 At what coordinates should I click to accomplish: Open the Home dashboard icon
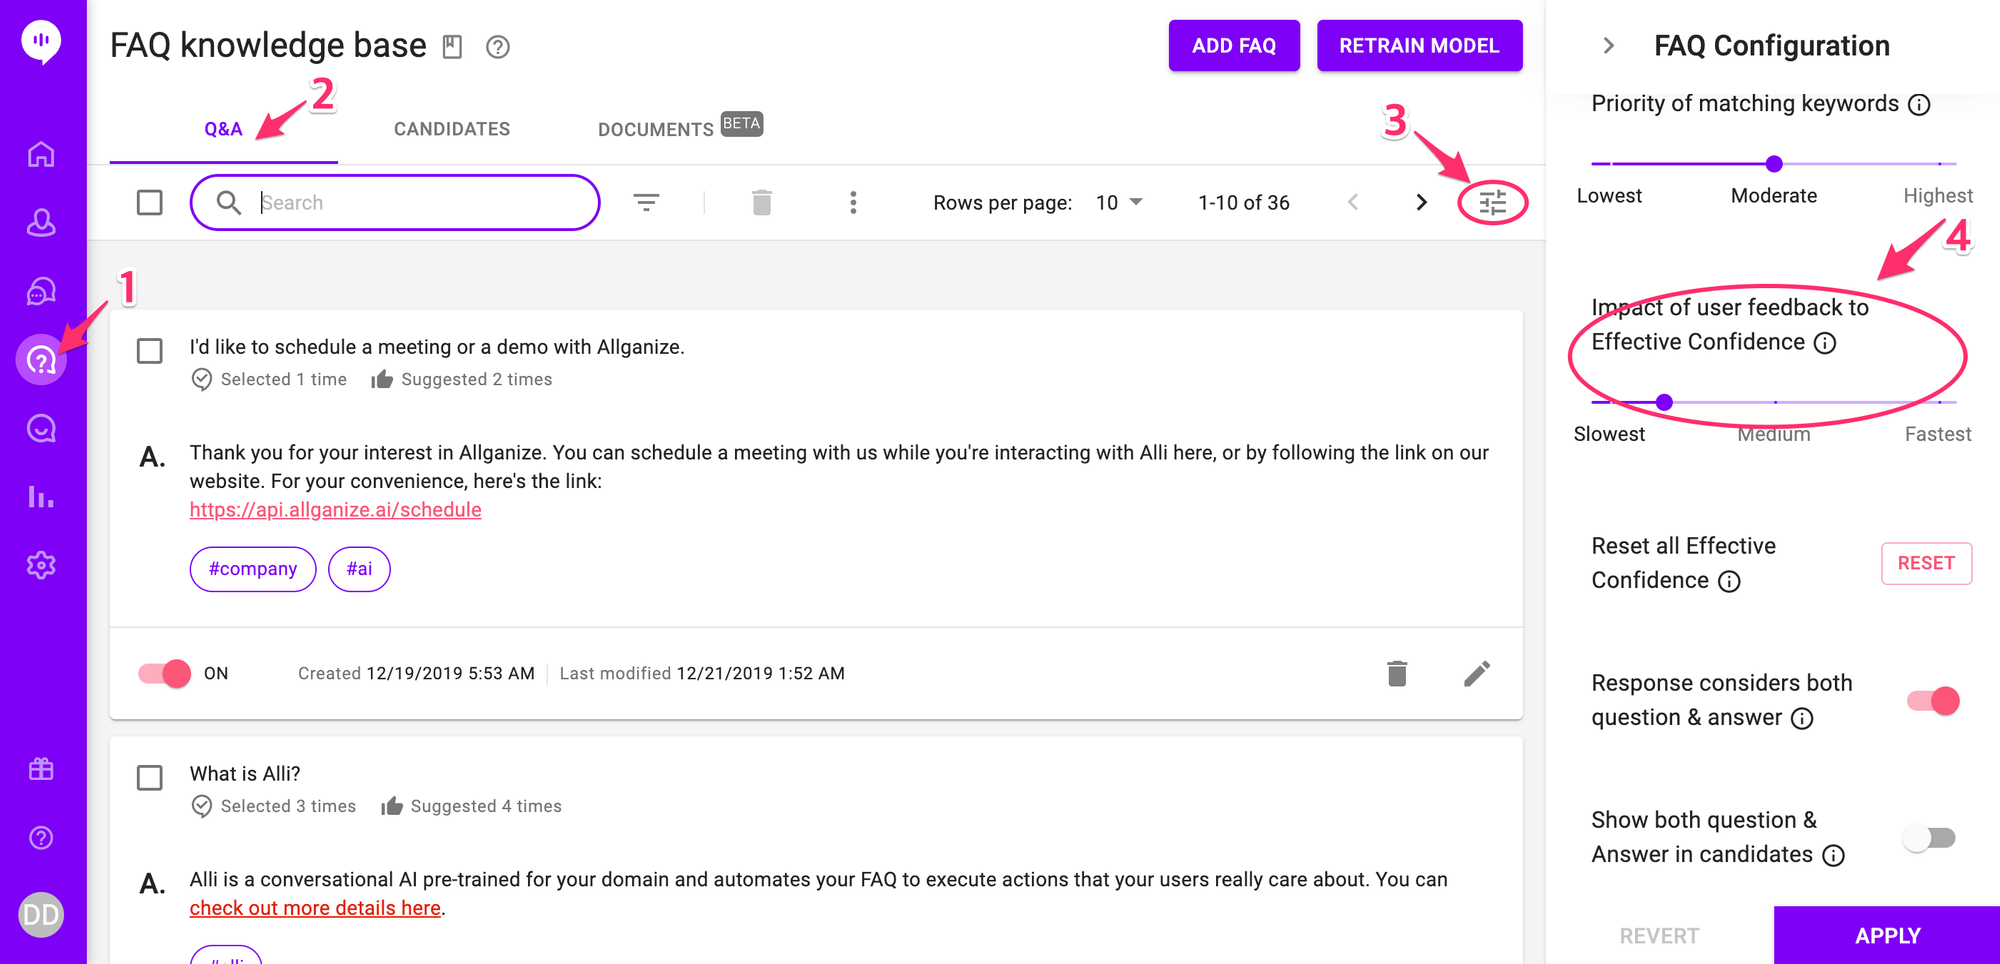[41, 154]
